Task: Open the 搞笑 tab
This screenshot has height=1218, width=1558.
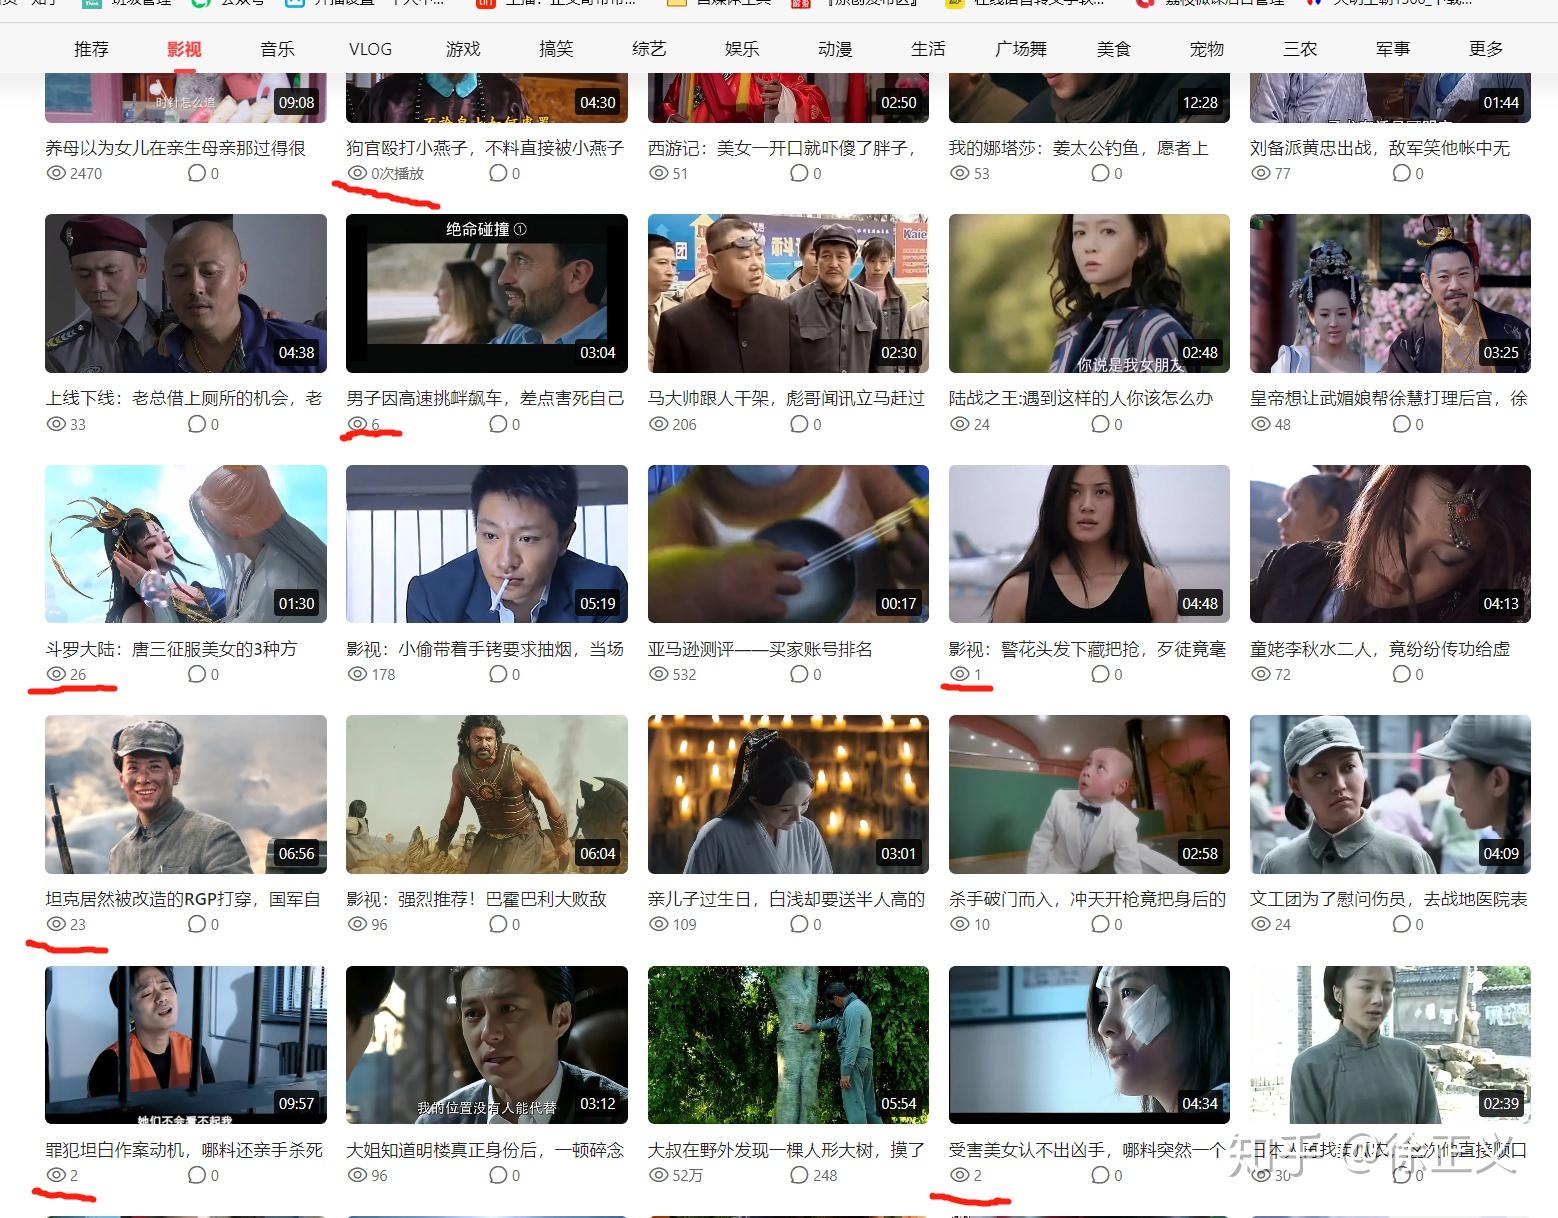Action: [556, 49]
